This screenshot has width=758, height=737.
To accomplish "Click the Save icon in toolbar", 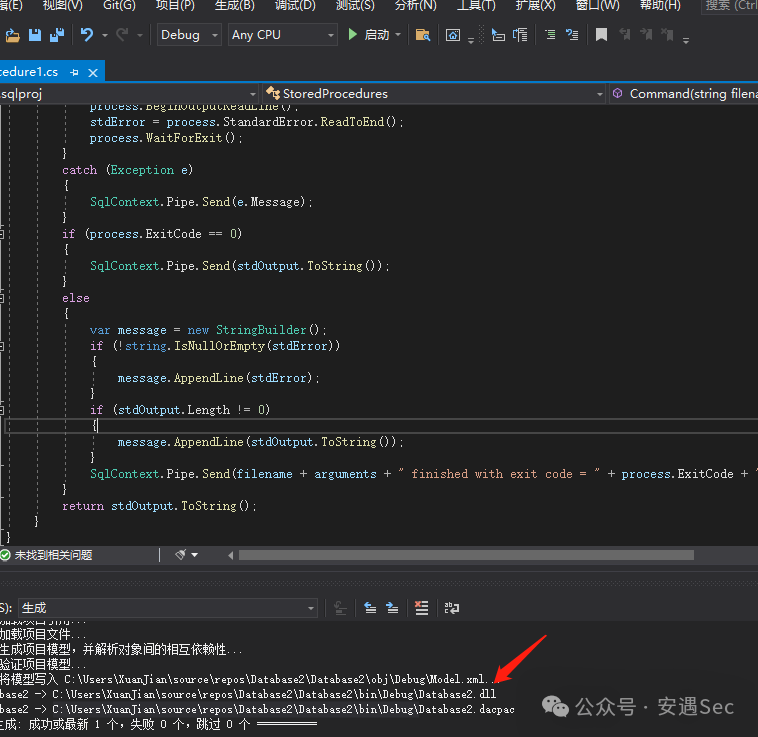I will (x=35, y=35).
